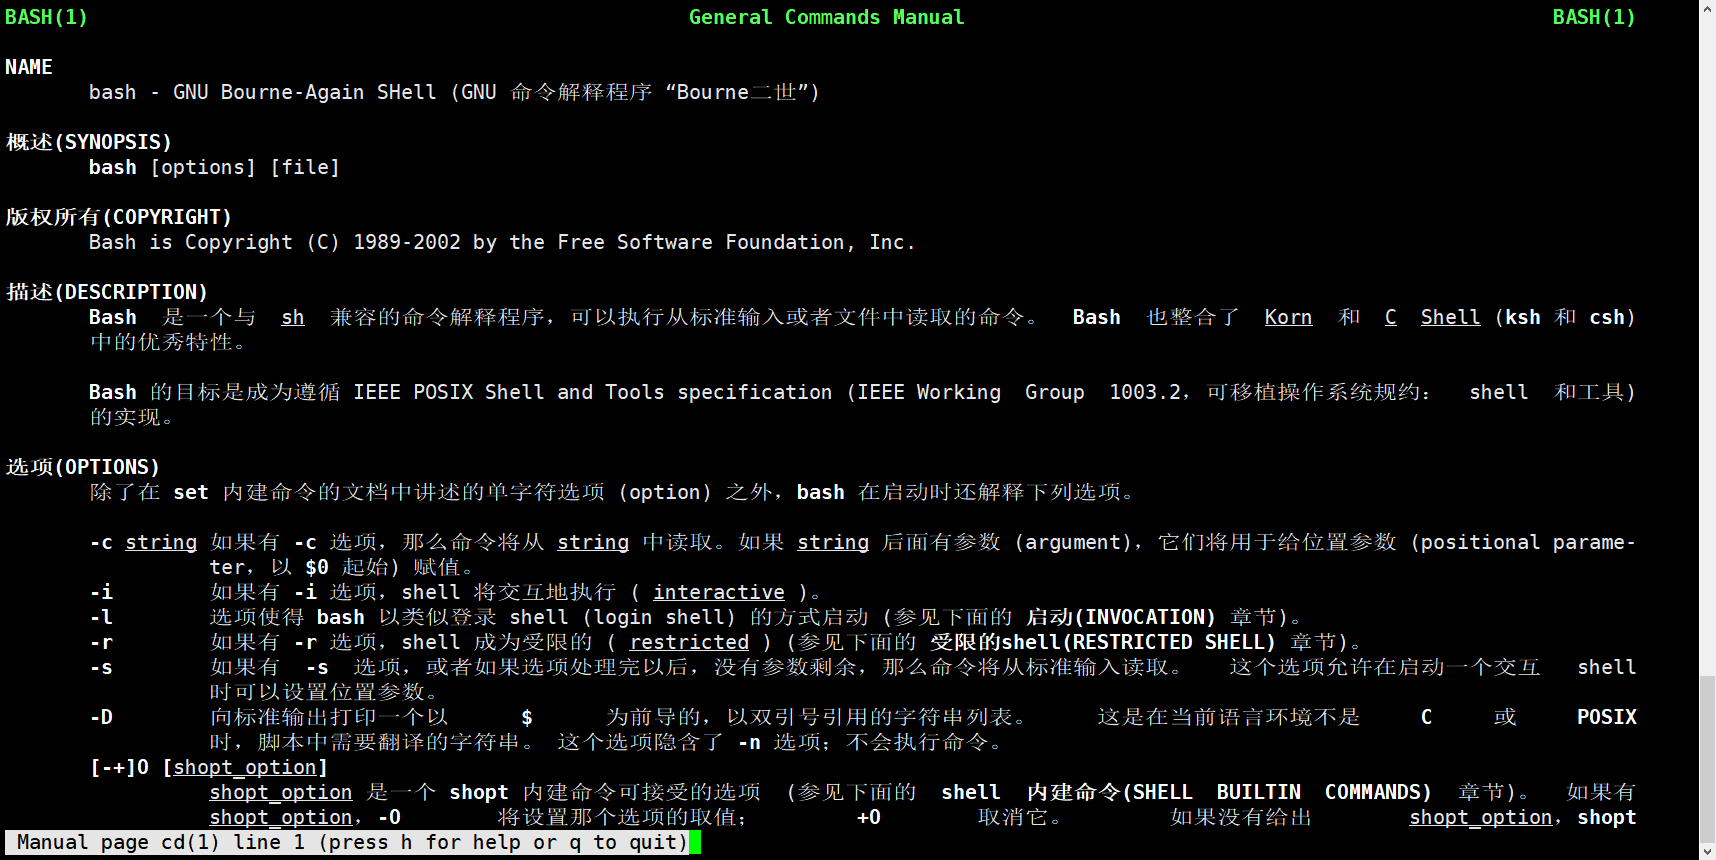Click the scrollbar down arrow
This screenshot has height=860, width=1716.
click(x=1707, y=851)
